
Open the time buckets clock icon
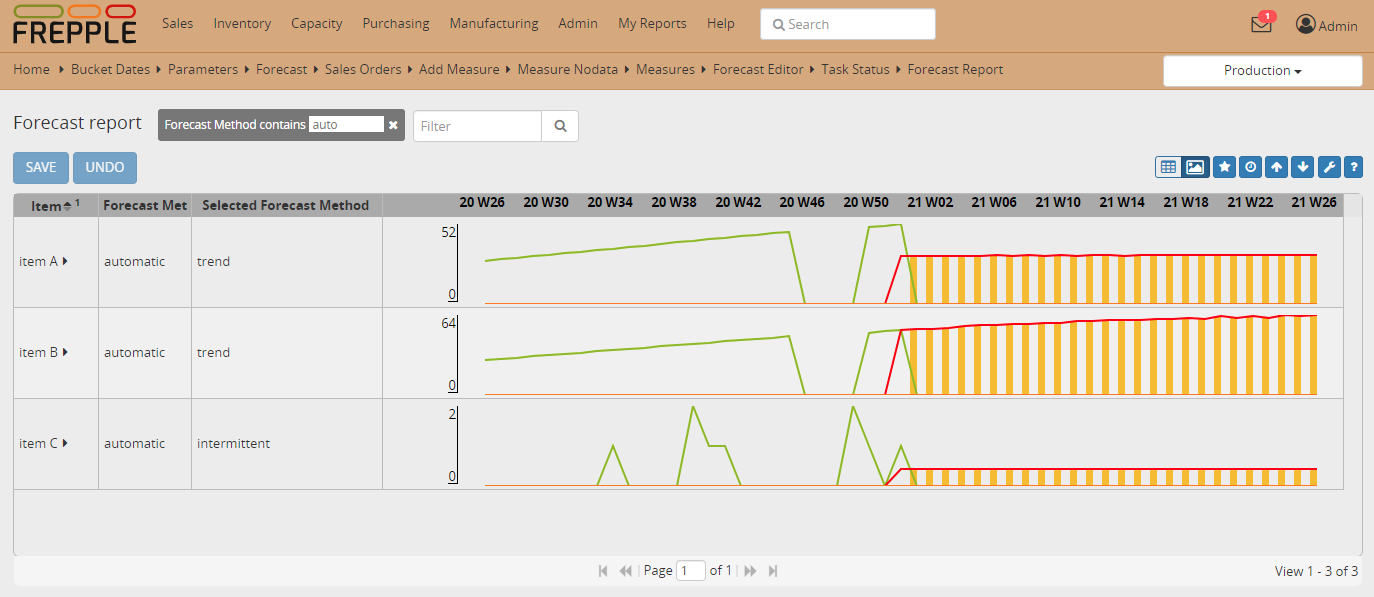pos(1250,167)
